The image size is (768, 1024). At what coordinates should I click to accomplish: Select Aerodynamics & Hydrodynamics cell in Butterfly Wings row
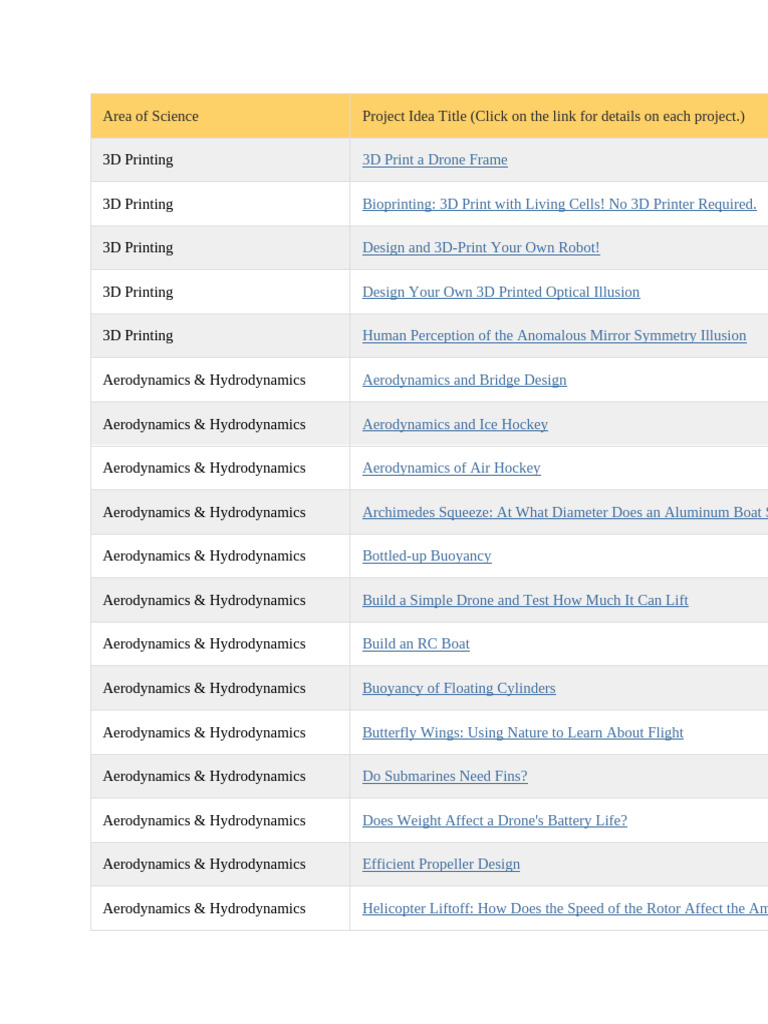click(220, 733)
